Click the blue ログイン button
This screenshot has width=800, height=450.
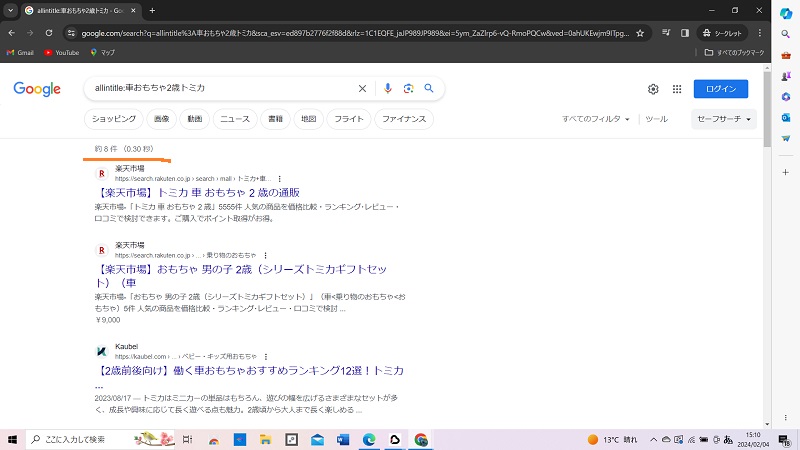coord(721,89)
